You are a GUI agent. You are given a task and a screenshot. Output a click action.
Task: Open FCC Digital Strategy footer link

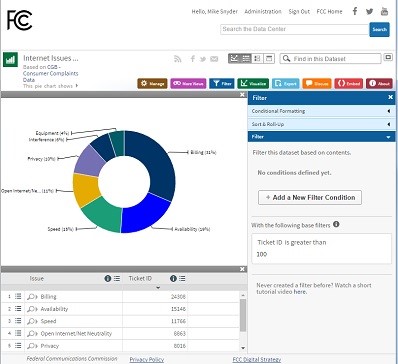point(257,359)
